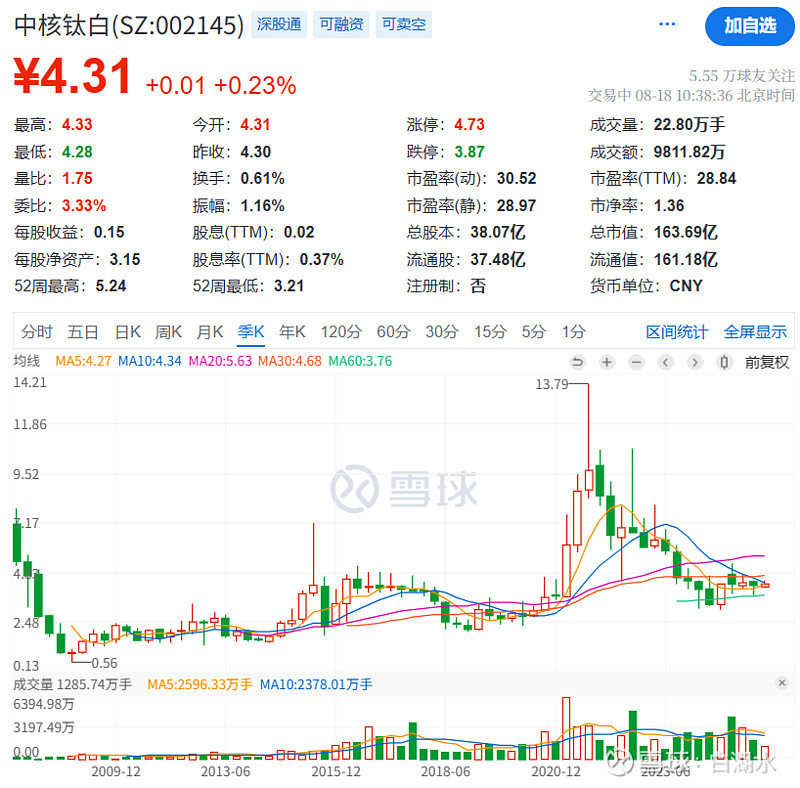Click the 总市值 163.69亿 value

[685, 232]
